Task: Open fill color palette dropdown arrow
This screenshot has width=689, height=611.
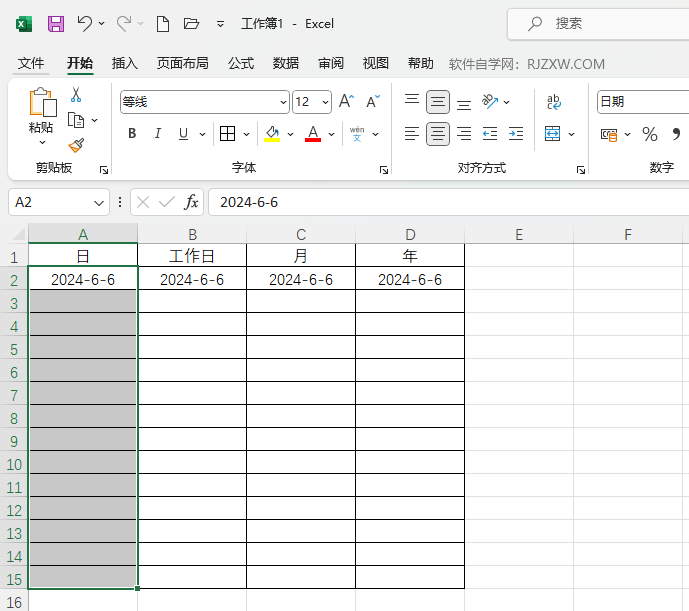Action: pos(290,134)
